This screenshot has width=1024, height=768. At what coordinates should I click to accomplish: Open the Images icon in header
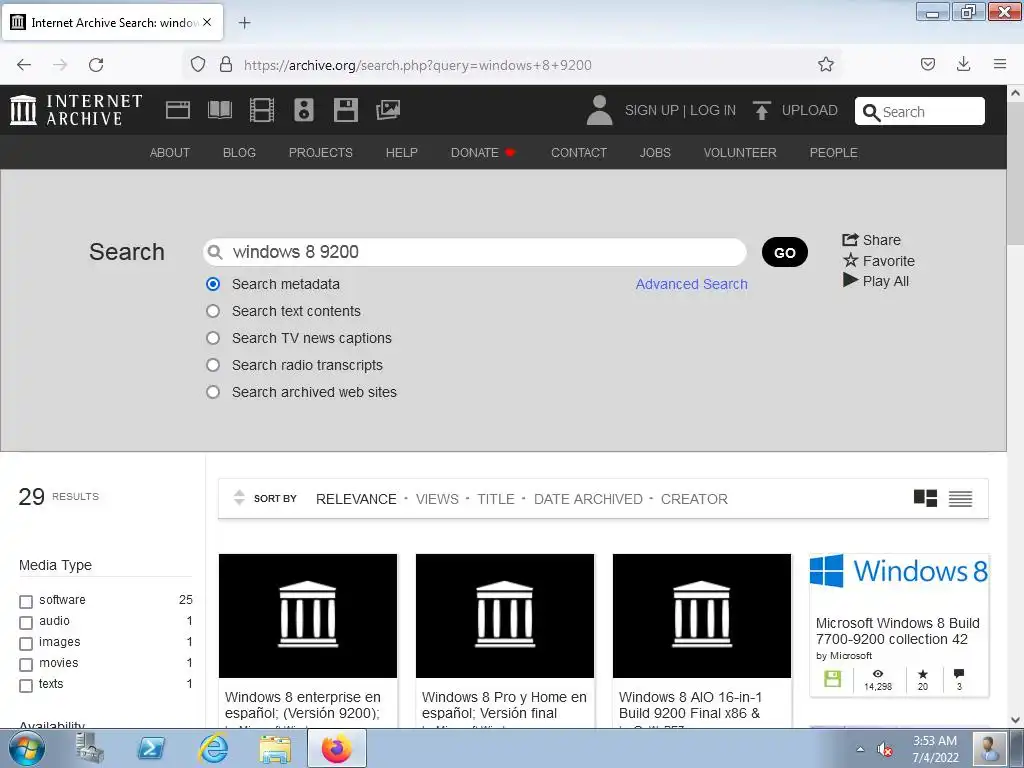[388, 110]
